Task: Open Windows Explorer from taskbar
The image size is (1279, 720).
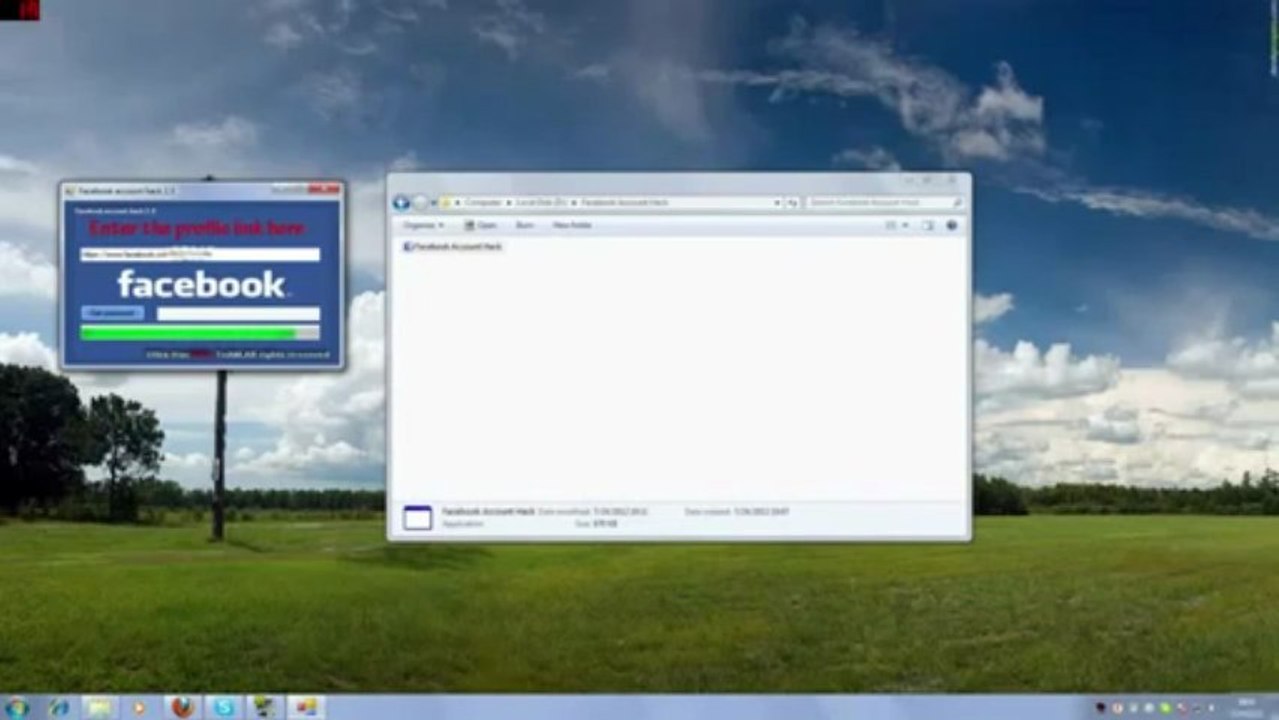Action: 99,708
